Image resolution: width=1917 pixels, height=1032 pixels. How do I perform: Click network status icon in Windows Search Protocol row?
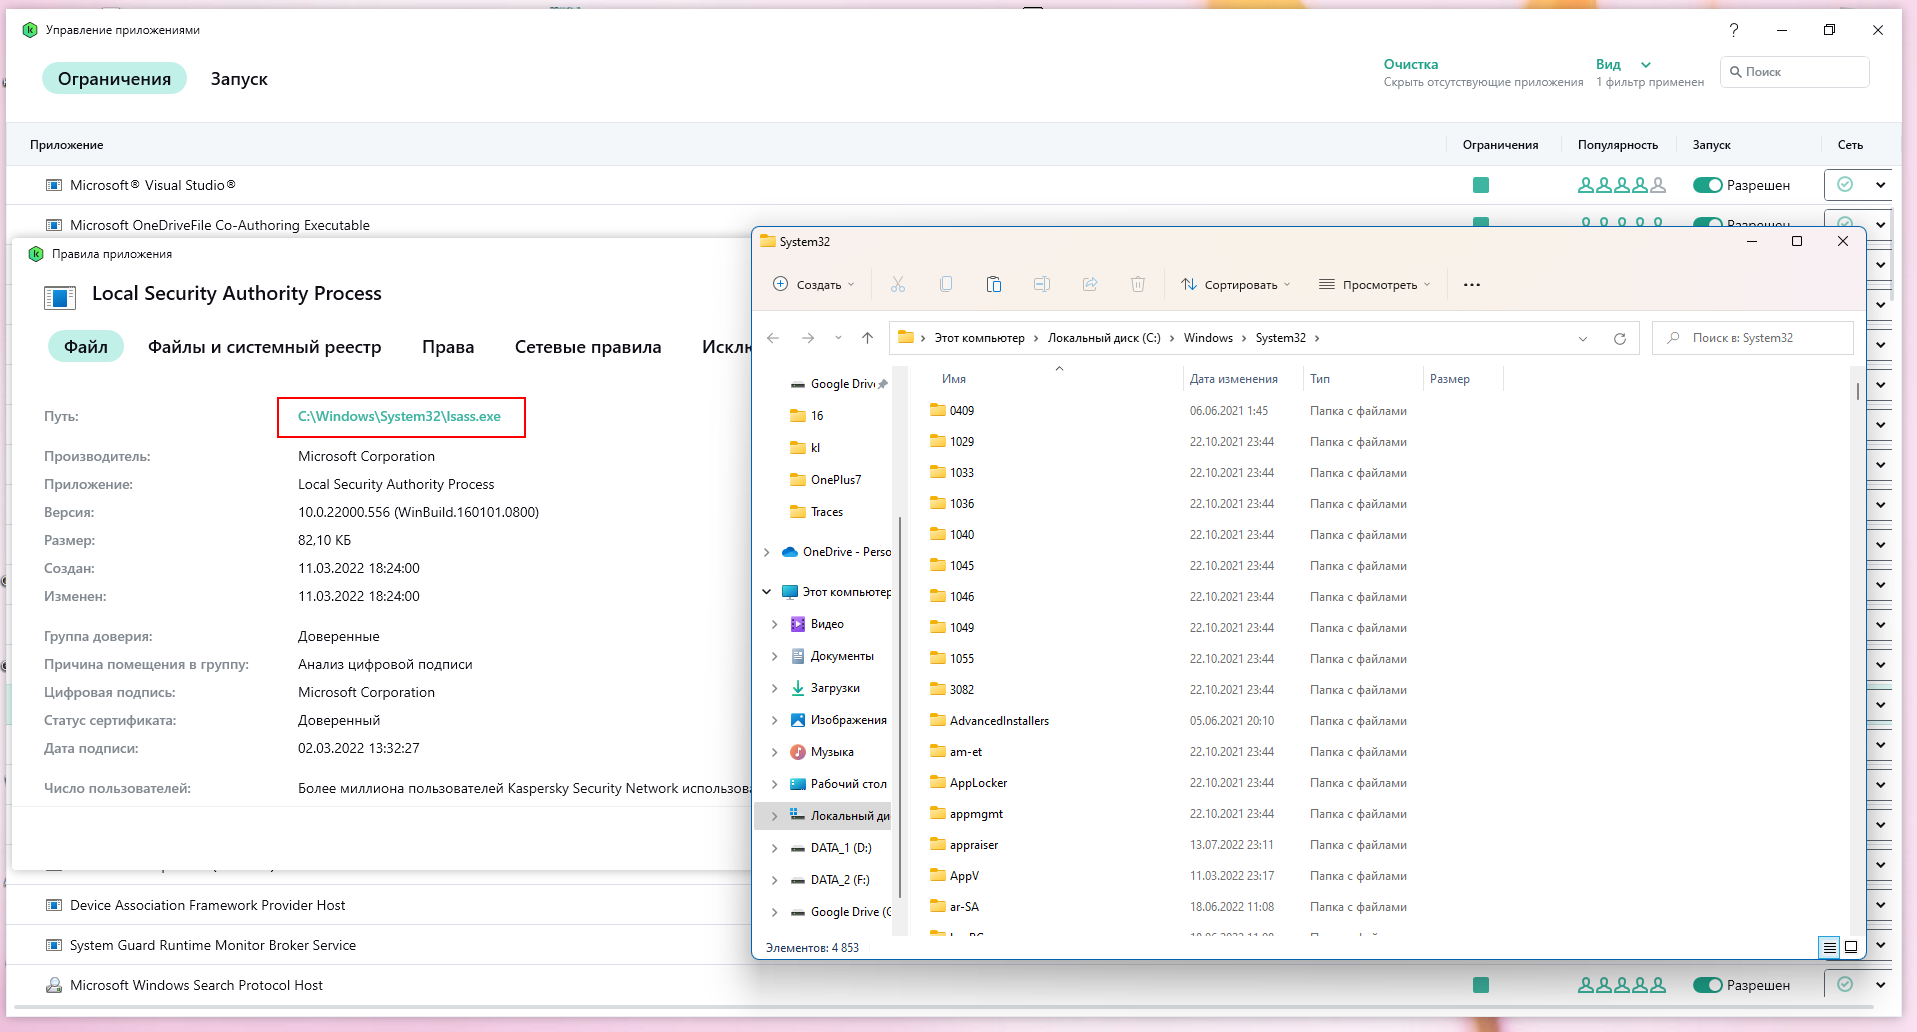[x=1845, y=984]
